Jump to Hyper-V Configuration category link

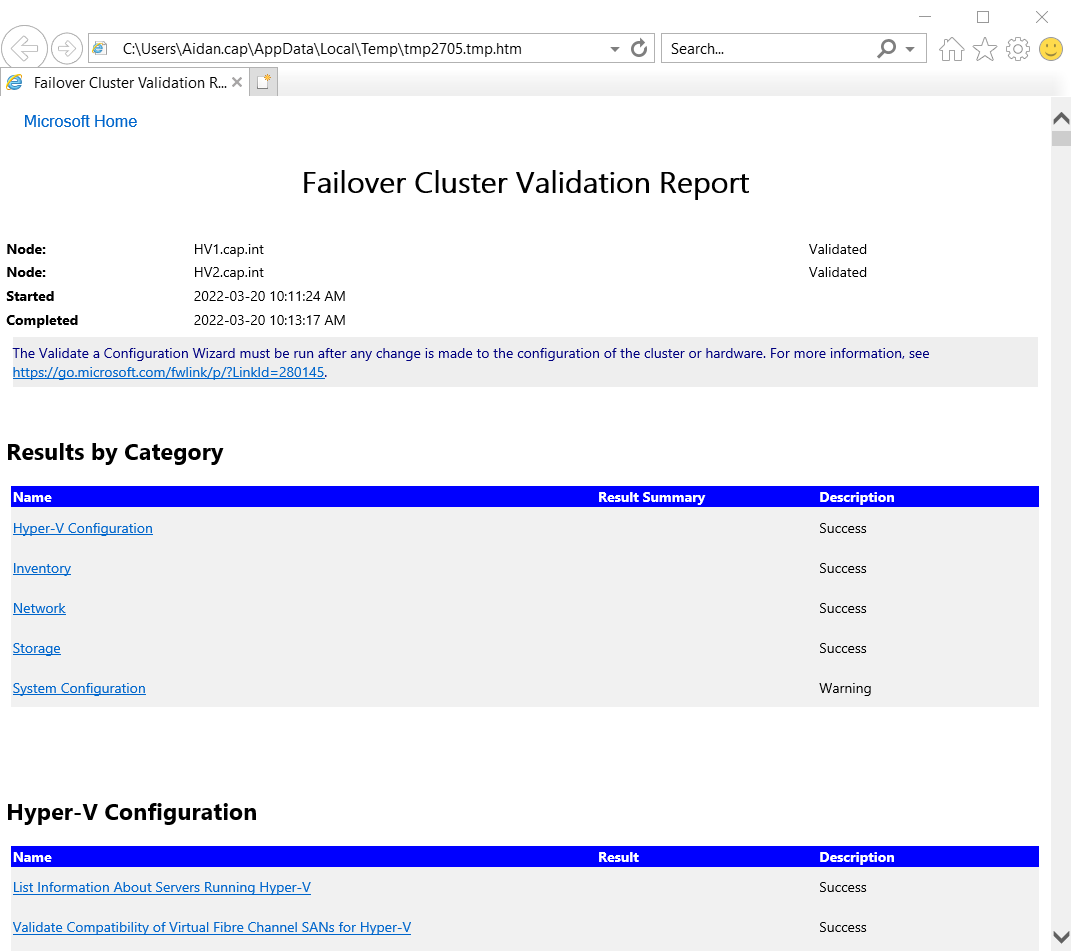tap(83, 528)
